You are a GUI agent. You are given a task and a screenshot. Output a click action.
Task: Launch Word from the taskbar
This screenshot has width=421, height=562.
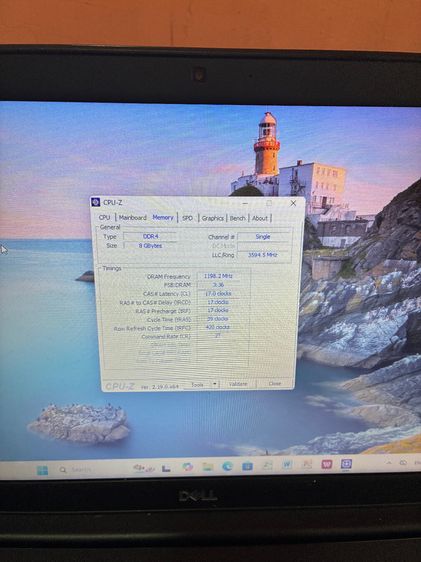point(287,465)
